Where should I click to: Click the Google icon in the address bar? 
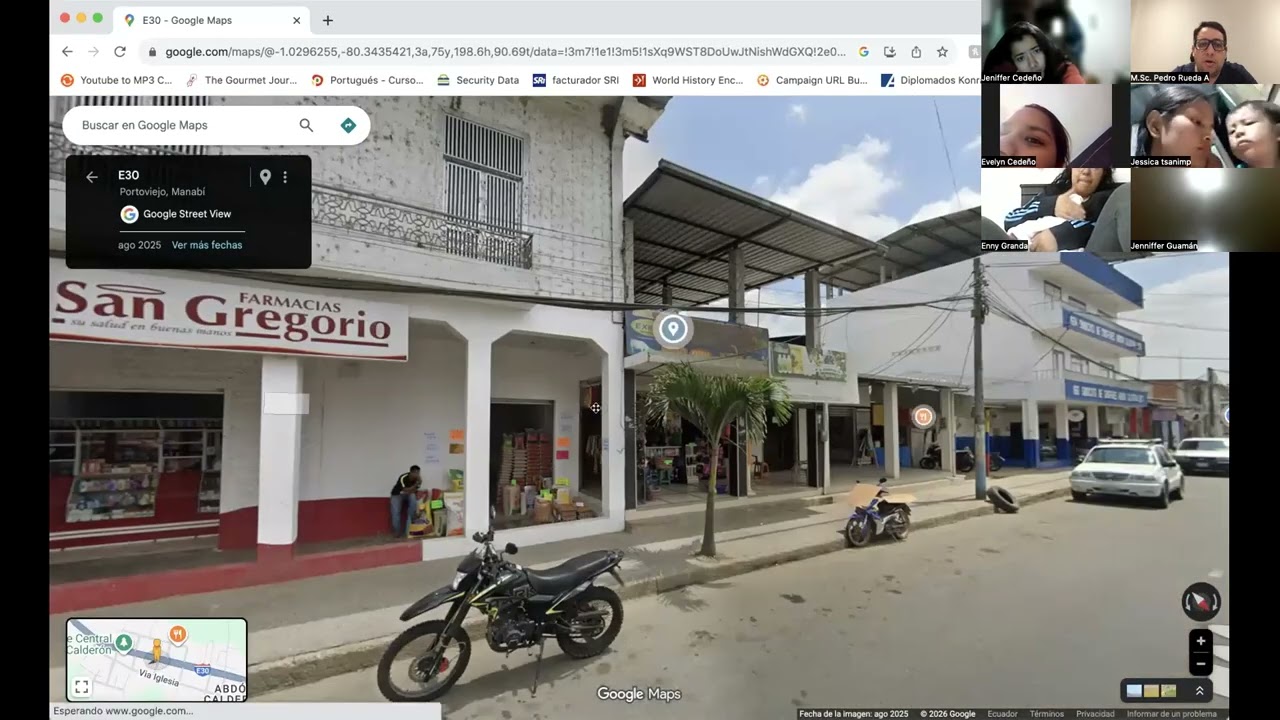click(x=864, y=52)
